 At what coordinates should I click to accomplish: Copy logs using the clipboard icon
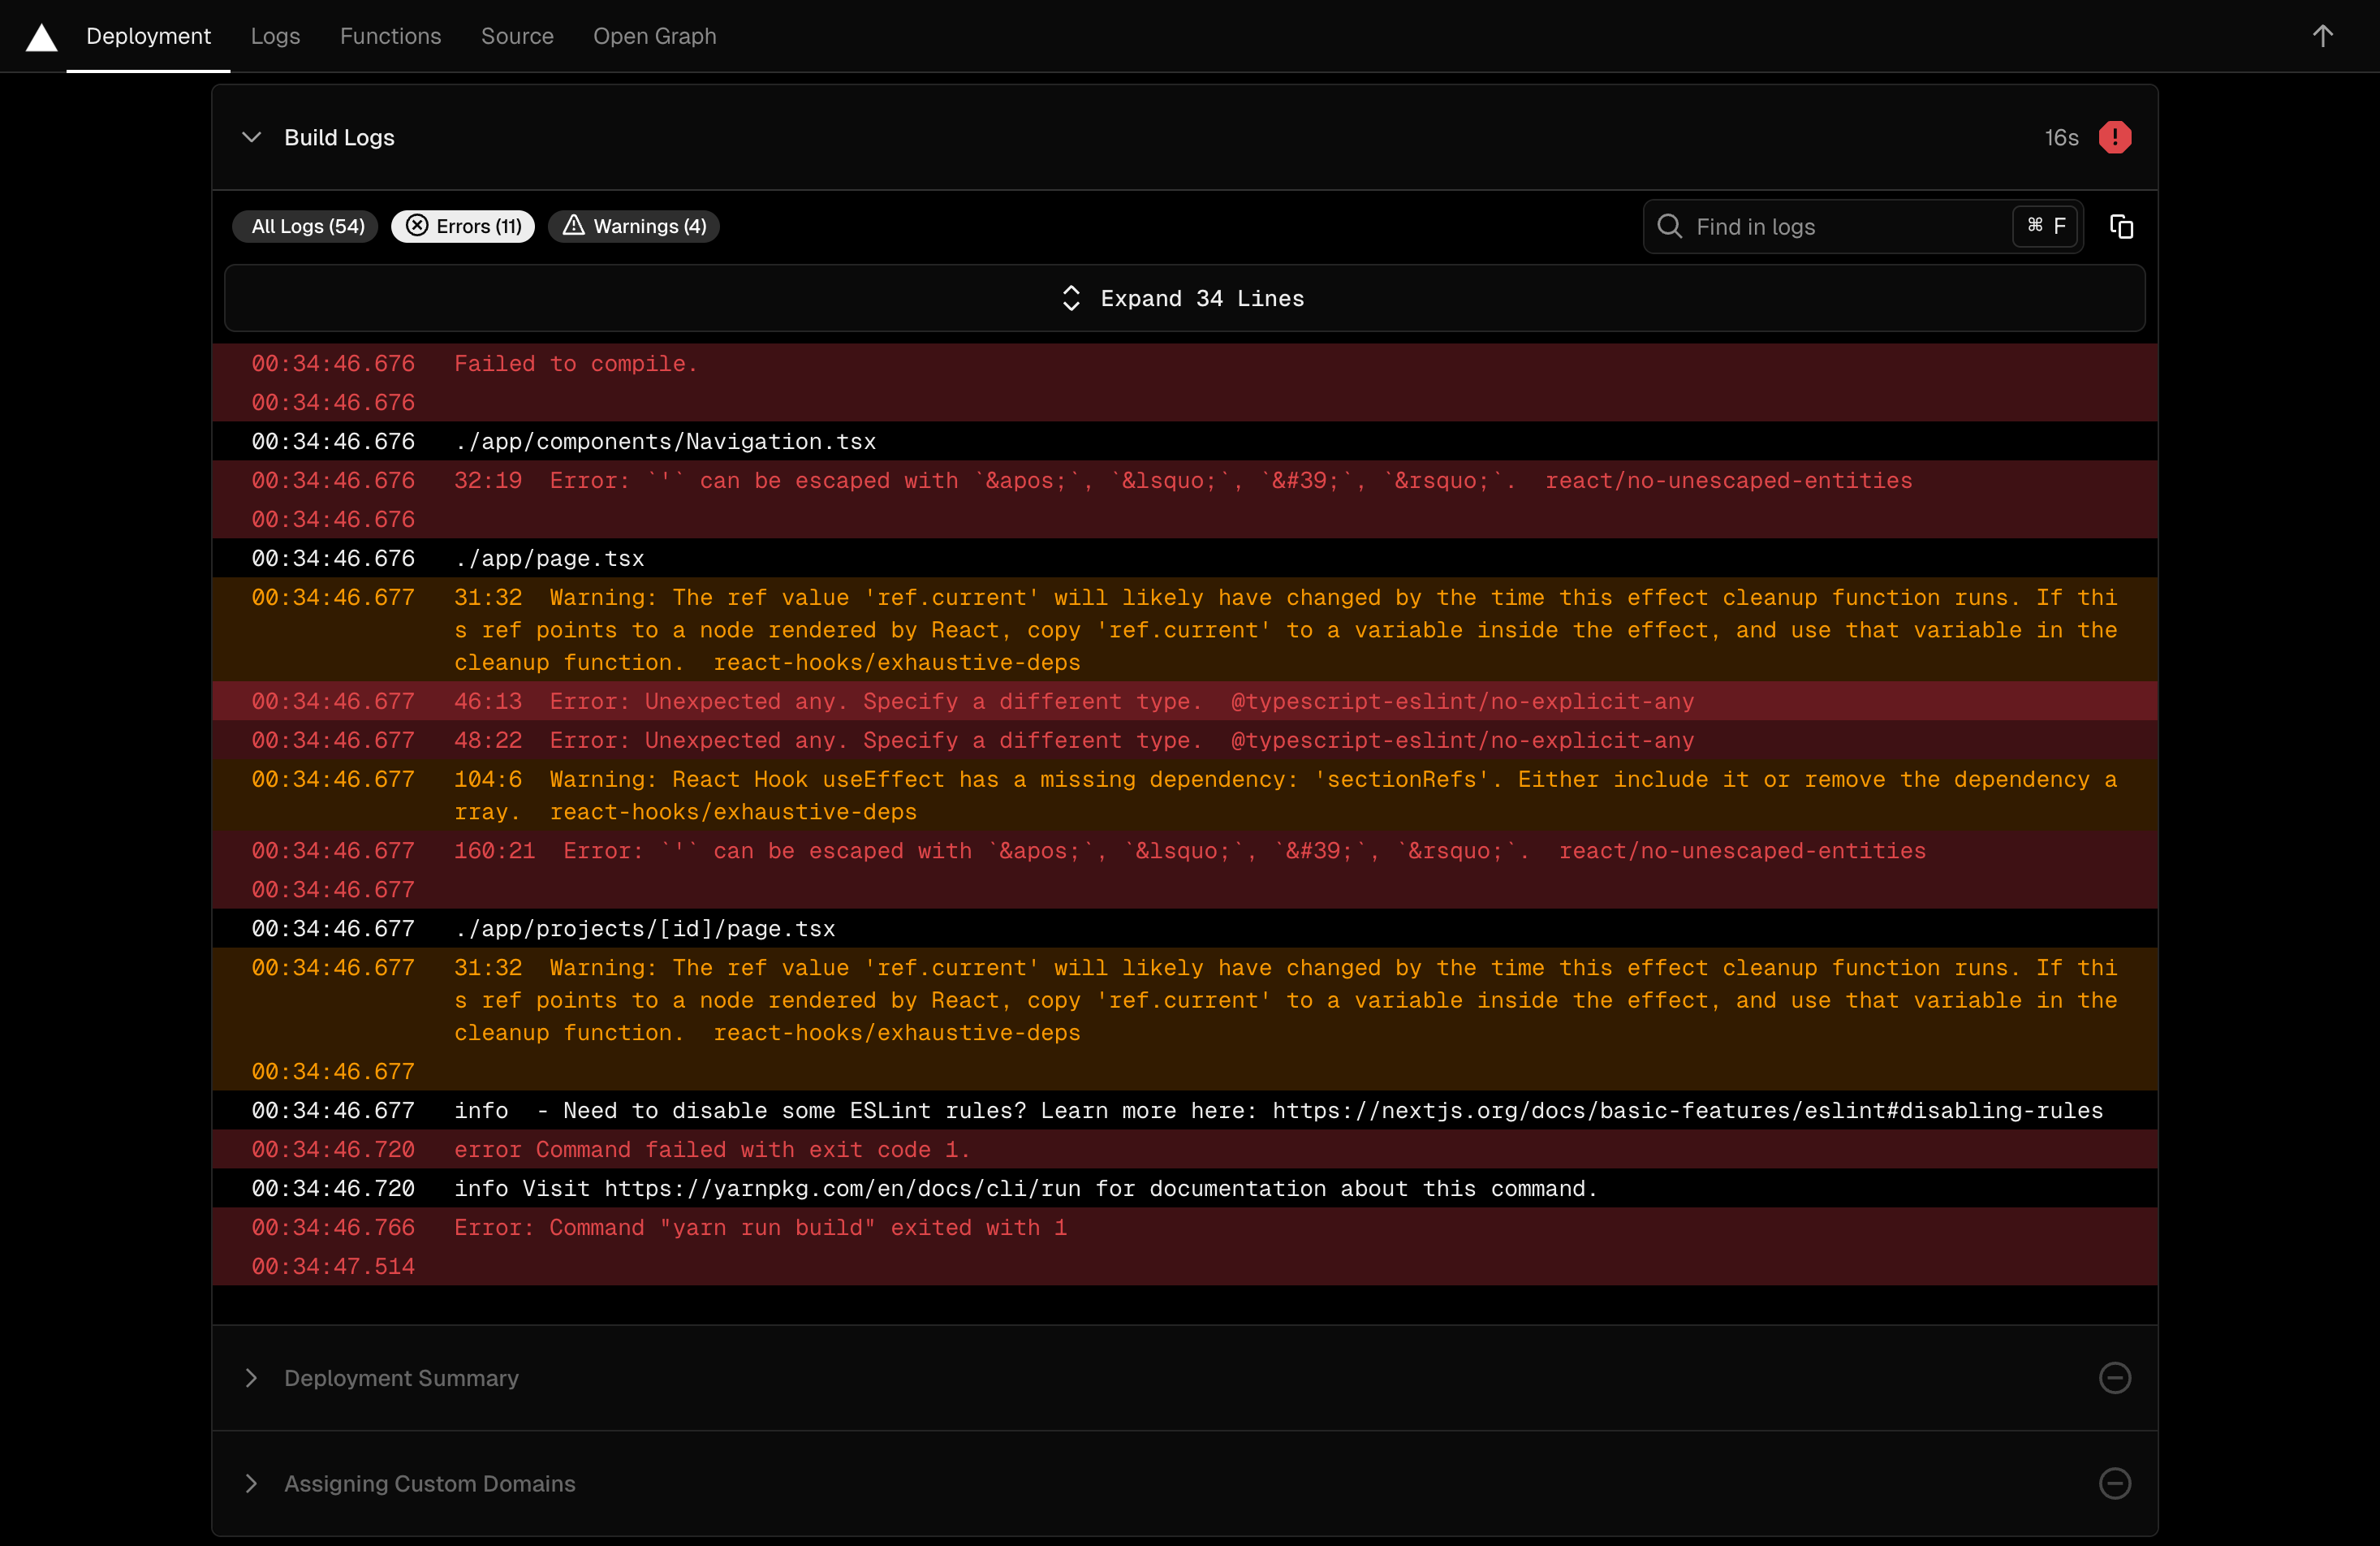(x=2121, y=227)
